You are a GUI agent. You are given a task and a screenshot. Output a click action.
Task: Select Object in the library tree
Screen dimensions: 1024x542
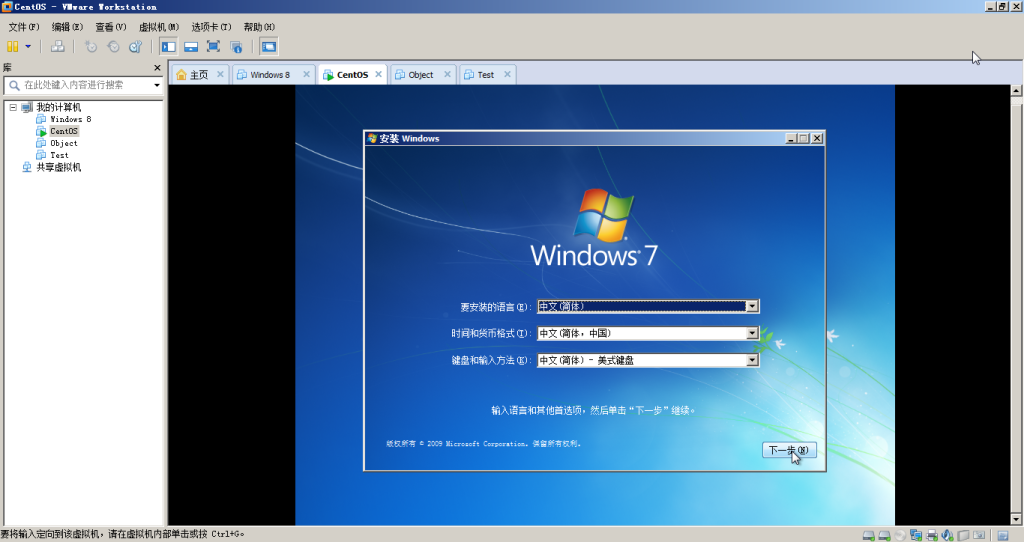coord(64,143)
